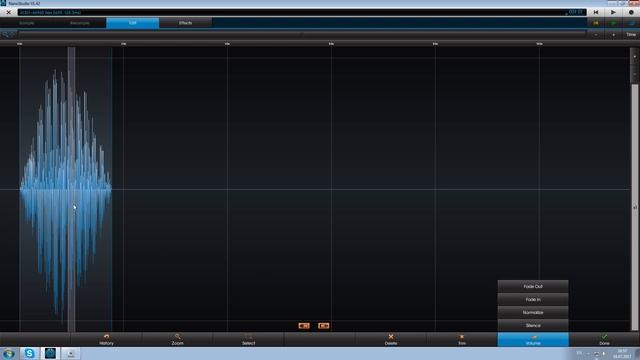
Task: Choose Normalize from the Volume menu
Action: pyautogui.click(x=533, y=313)
